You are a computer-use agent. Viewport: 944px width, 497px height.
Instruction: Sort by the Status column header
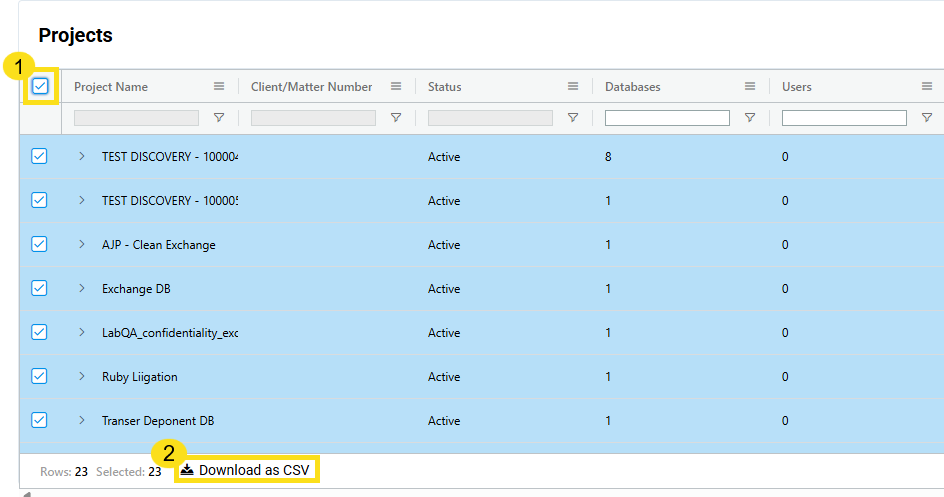pyautogui.click(x=444, y=87)
